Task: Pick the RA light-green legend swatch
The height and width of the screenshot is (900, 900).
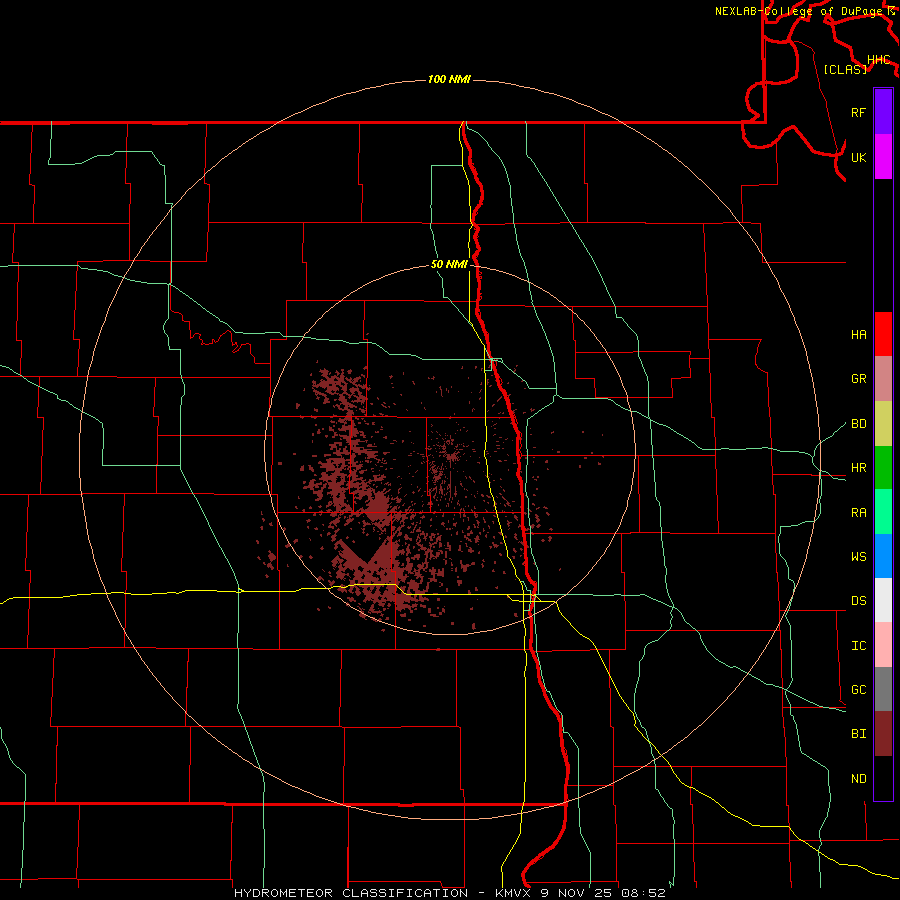Action: [883, 512]
